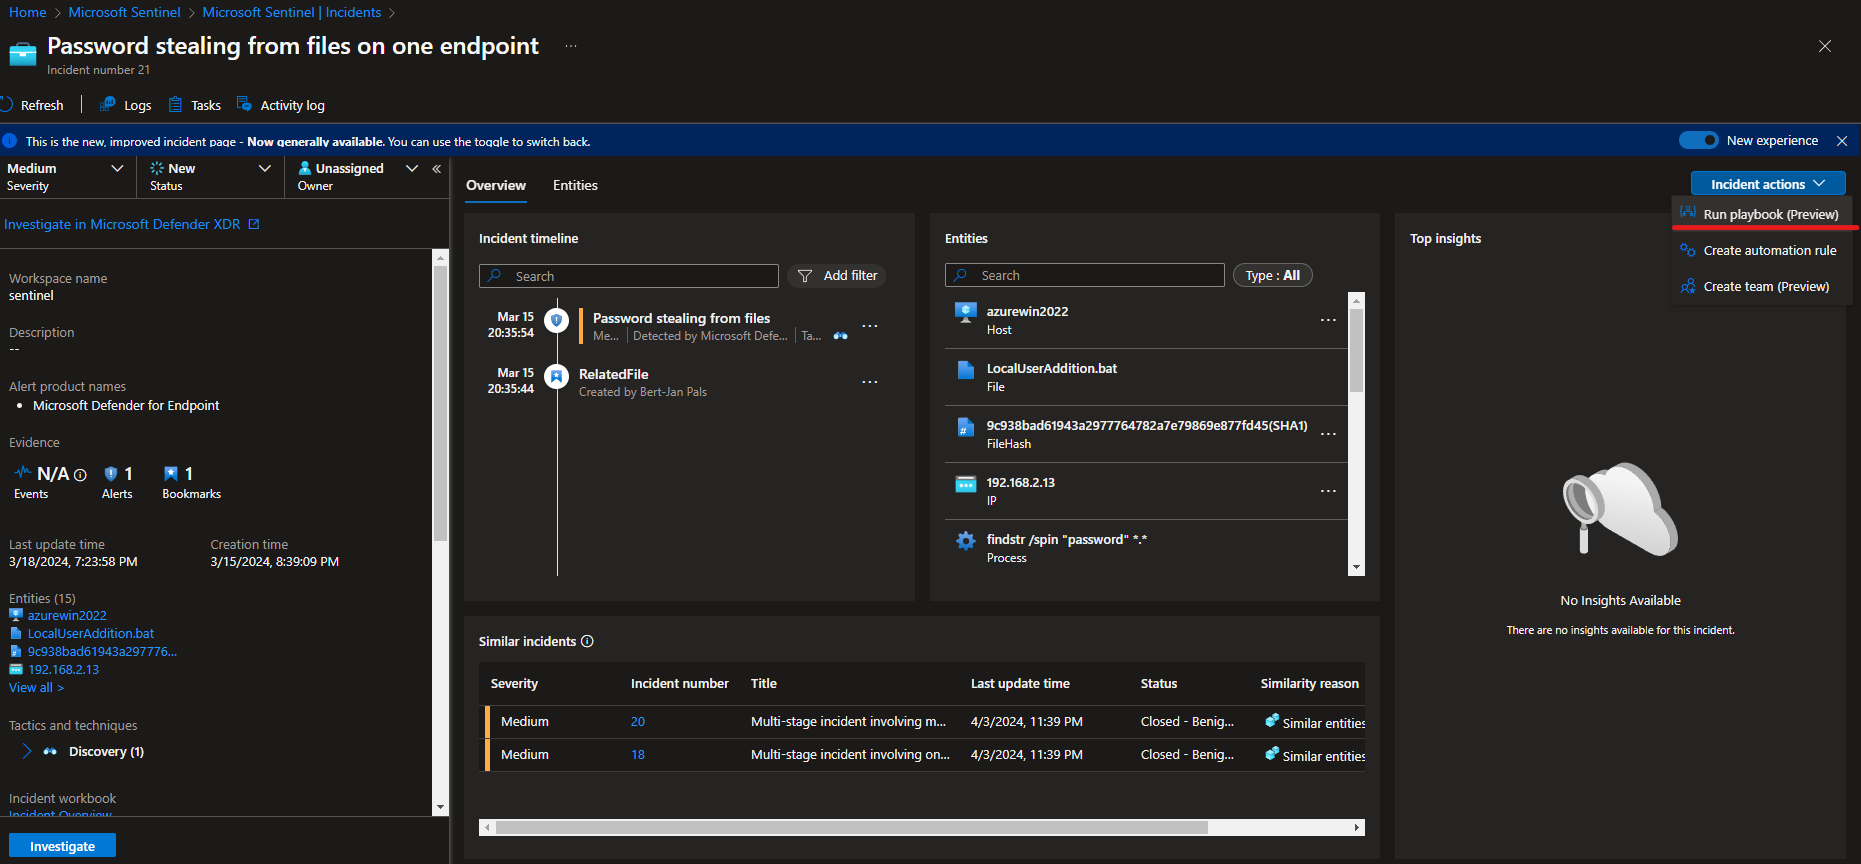Open Logs from the toolbar

[x=126, y=105]
